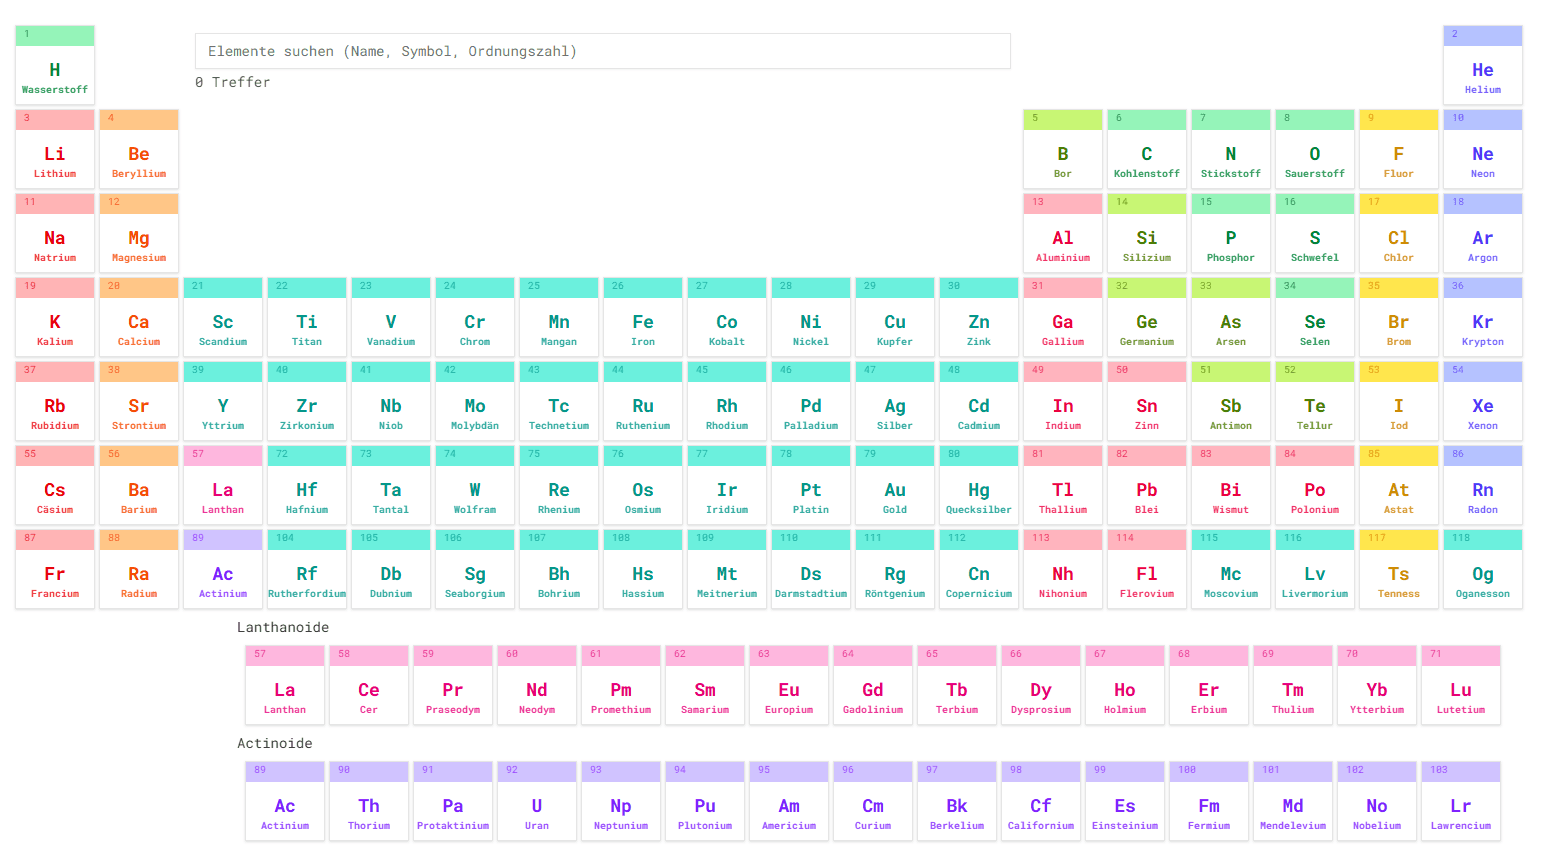
Task: Click the Zinn (Sn) tile
Action: click(x=1147, y=401)
